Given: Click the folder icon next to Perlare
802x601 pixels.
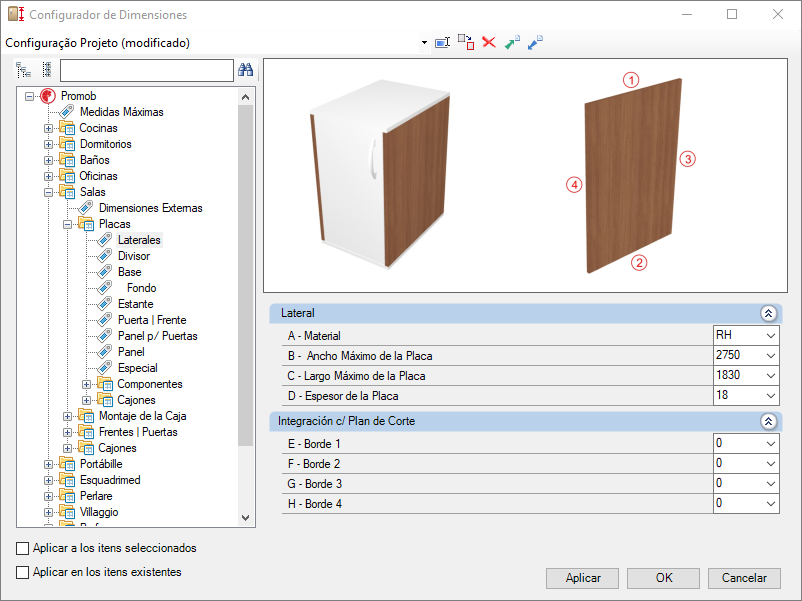Looking at the screenshot, I should click(67, 496).
